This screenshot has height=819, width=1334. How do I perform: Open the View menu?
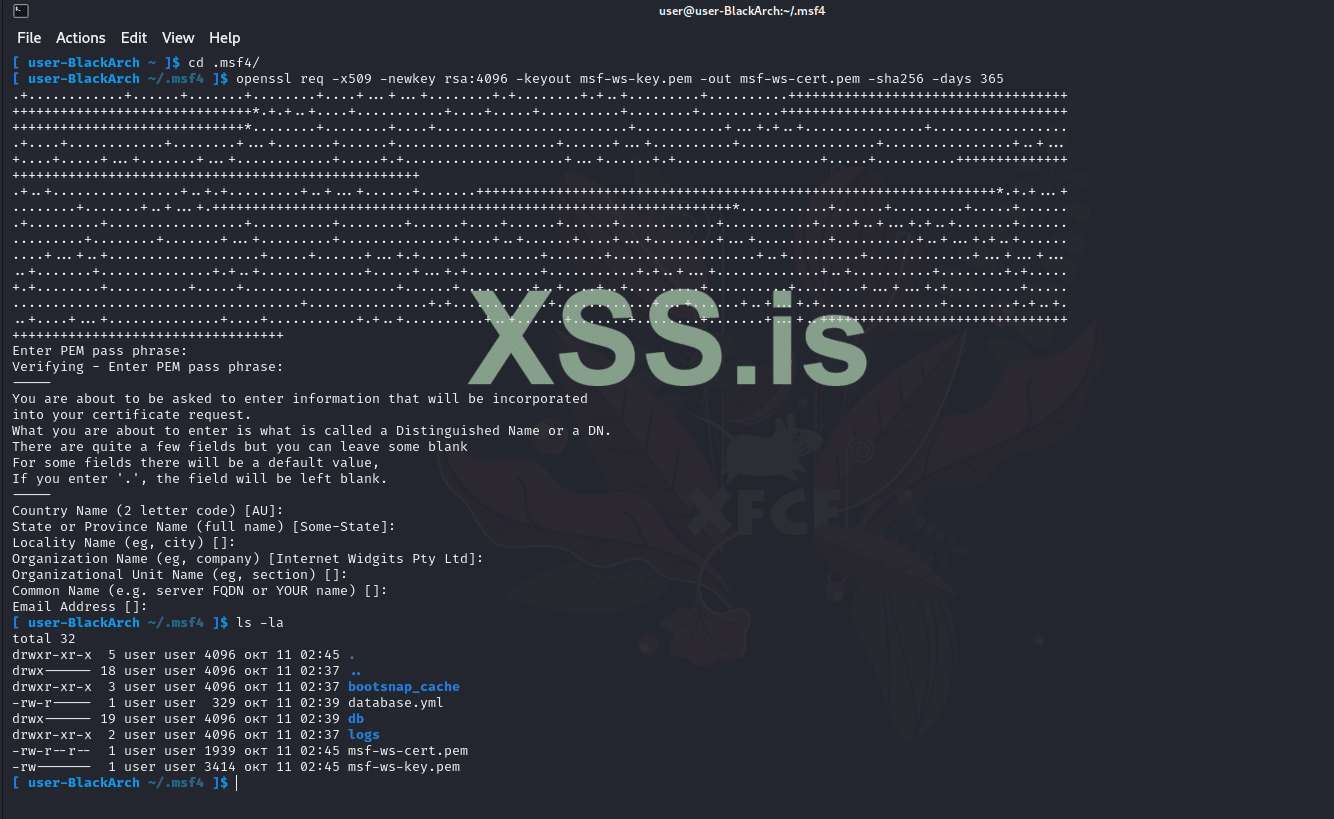coord(178,38)
